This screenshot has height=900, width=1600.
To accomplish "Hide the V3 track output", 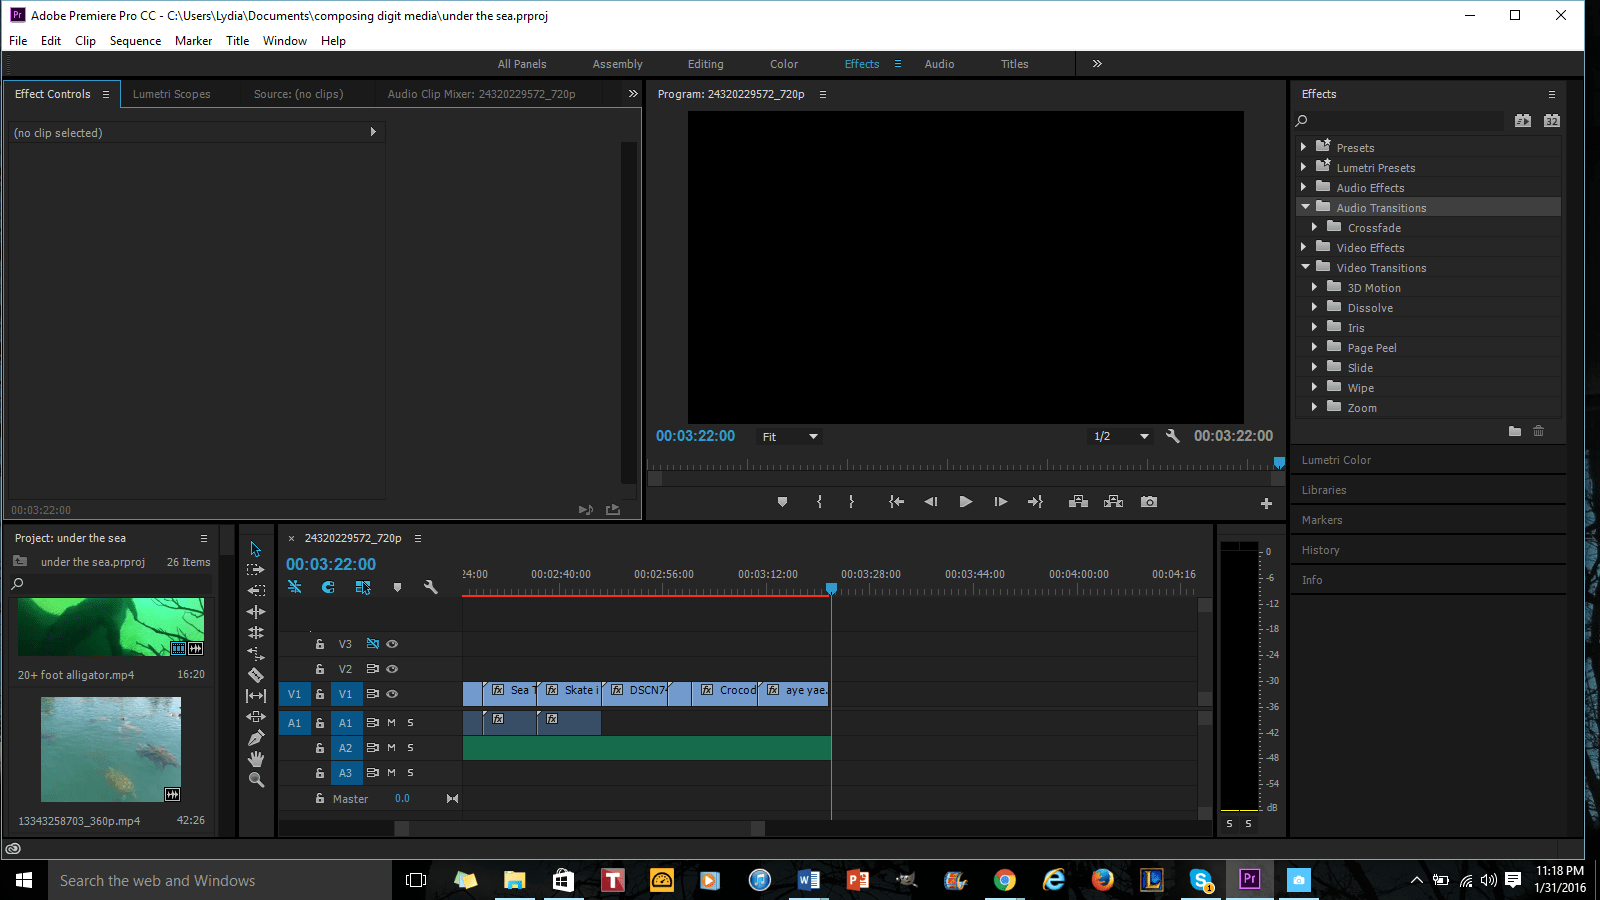I will click(x=392, y=644).
